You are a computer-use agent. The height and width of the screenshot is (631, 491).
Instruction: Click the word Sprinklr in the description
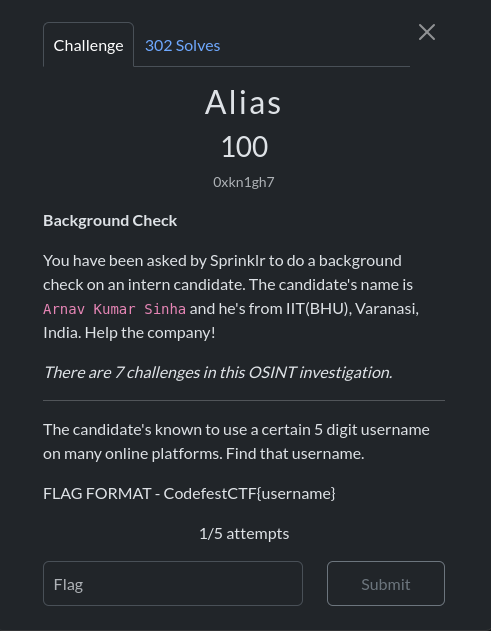(237, 261)
